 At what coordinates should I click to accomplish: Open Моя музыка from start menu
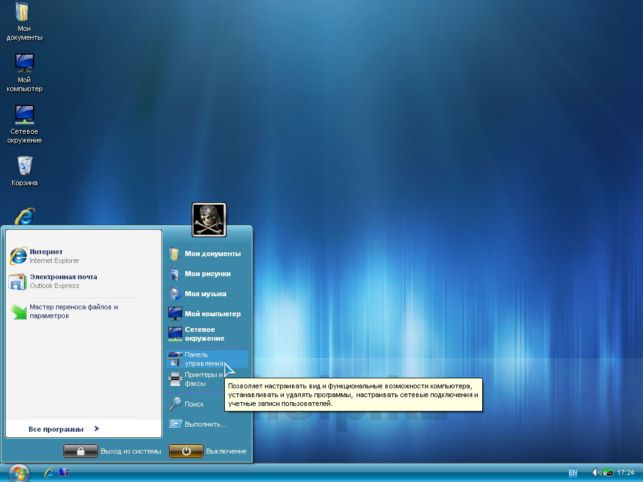tap(207, 294)
